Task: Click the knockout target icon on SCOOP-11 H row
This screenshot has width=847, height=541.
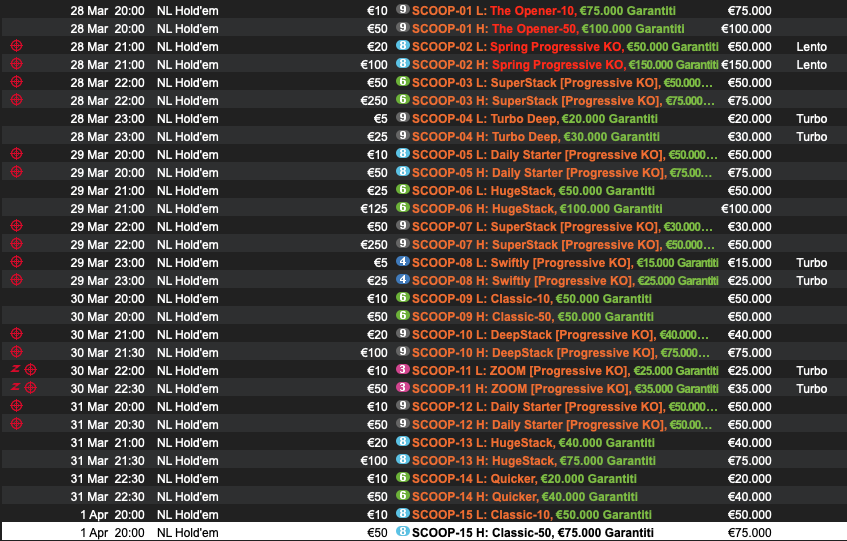Action: tap(31, 388)
